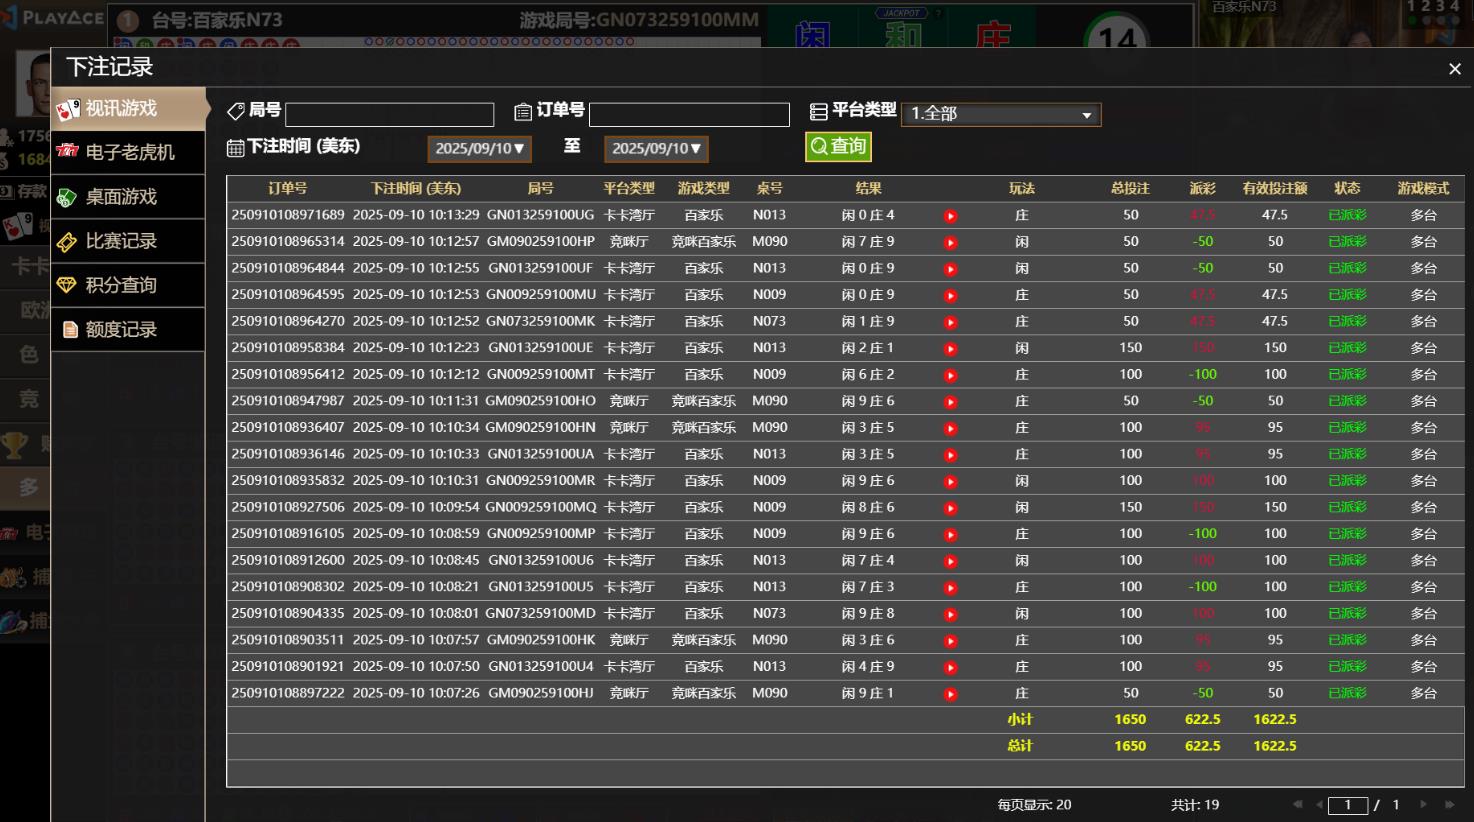Open the 平台类型 dropdown
This screenshot has height=822, width=1474.
click(1000, 114)
